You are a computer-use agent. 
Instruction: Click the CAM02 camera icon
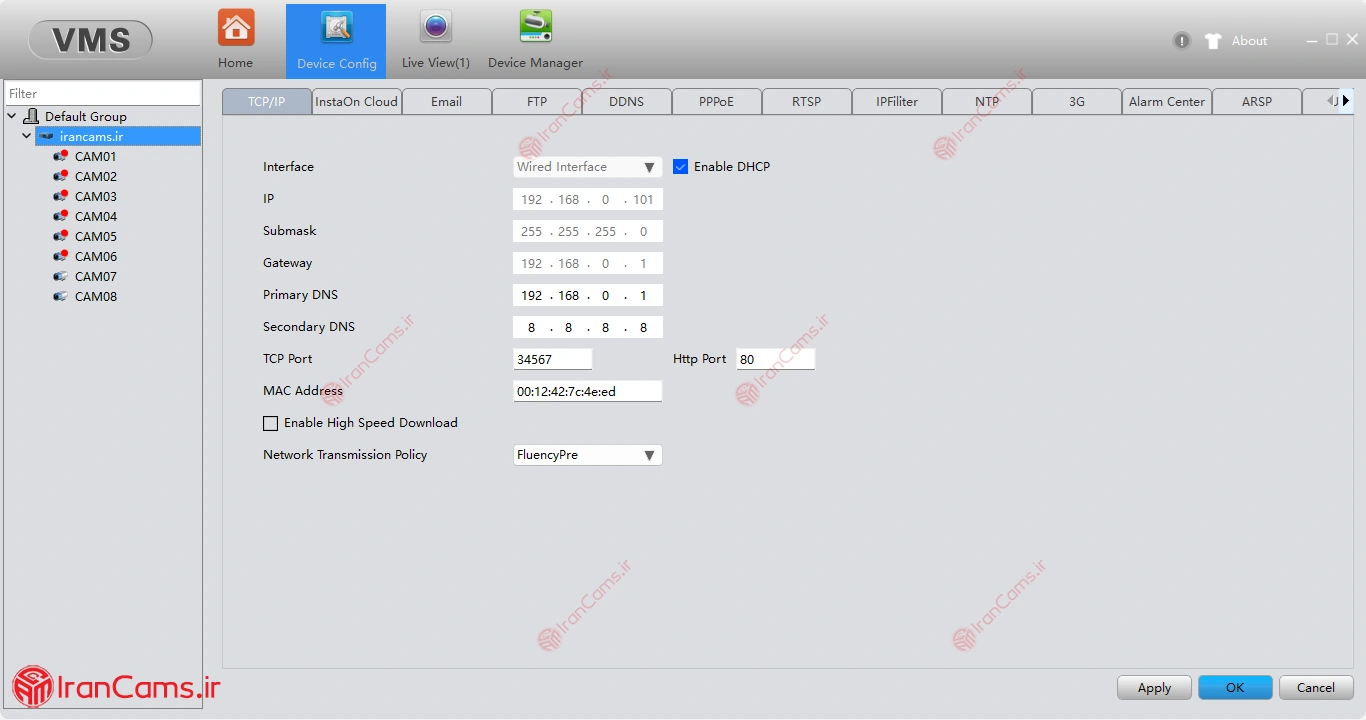click(x=61, y=176)
